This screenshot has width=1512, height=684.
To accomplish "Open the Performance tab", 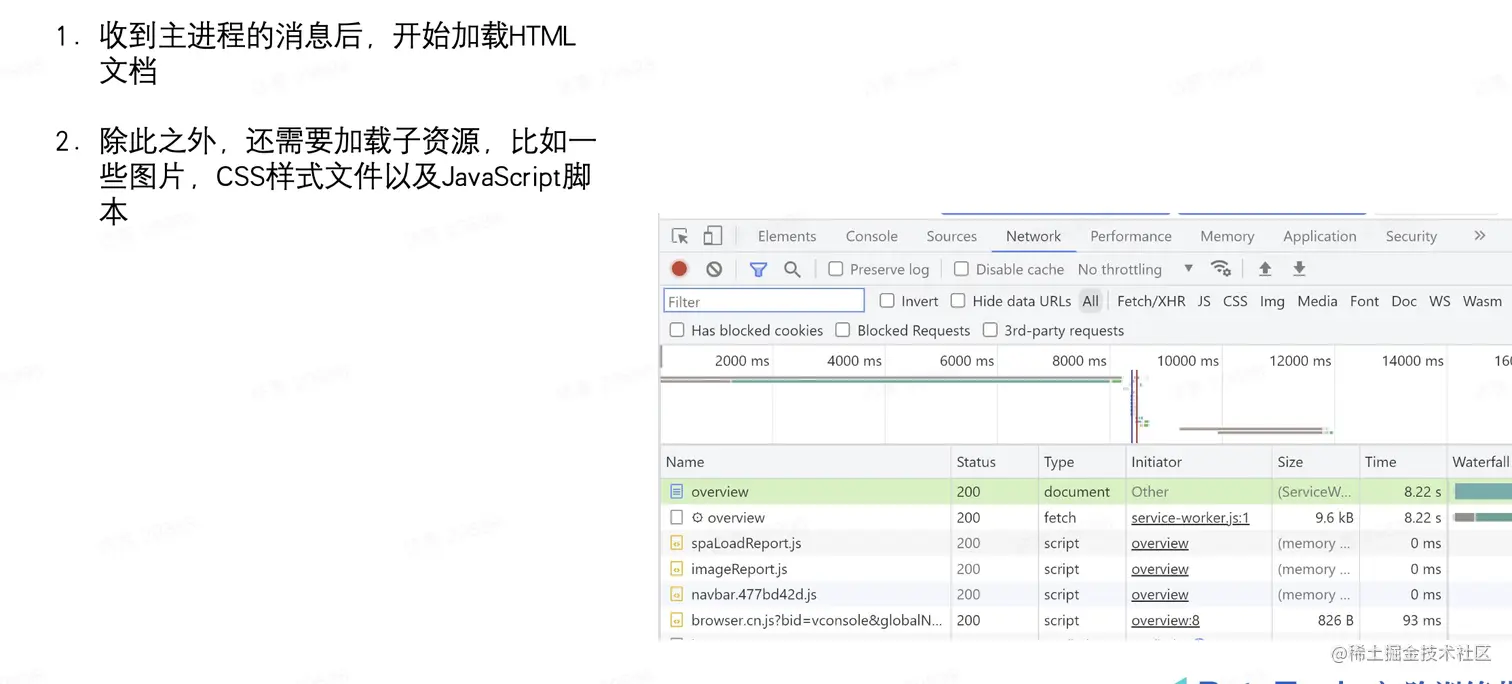I will tap(1131, 236).
